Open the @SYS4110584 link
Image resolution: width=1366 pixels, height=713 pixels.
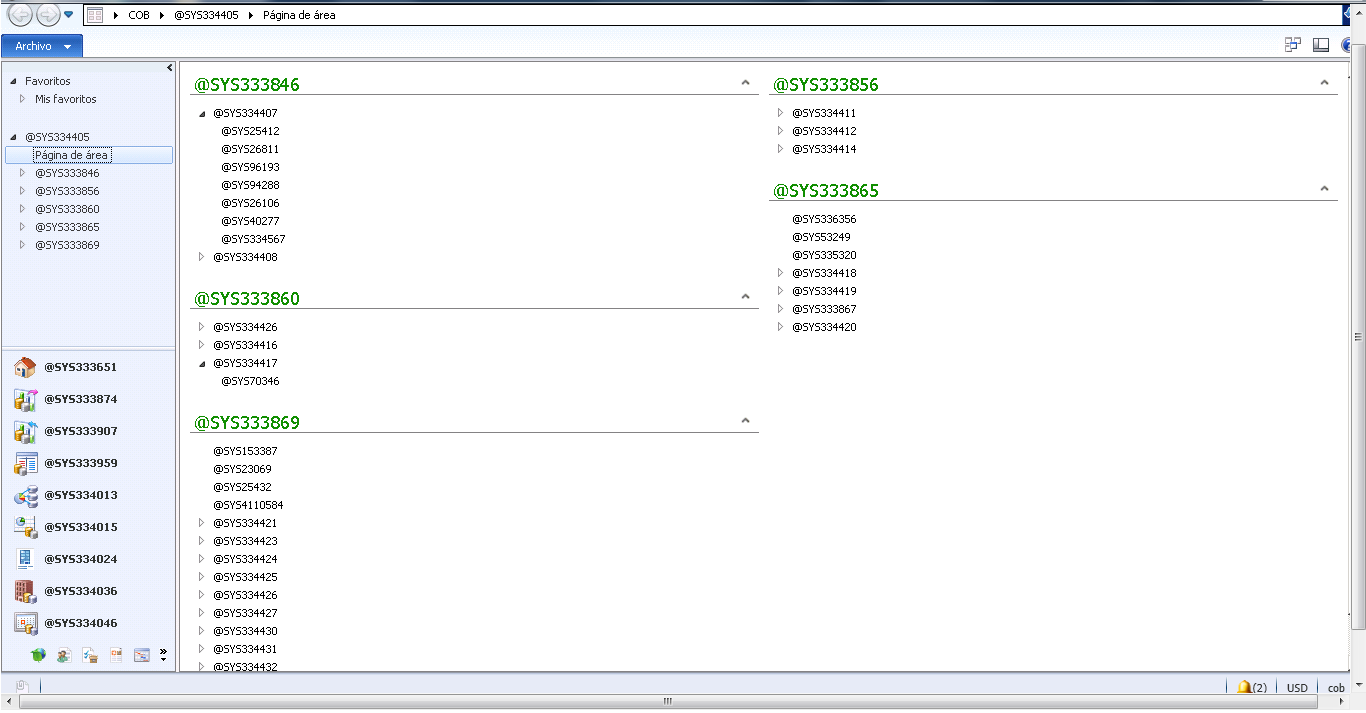[x=248, y=505]
